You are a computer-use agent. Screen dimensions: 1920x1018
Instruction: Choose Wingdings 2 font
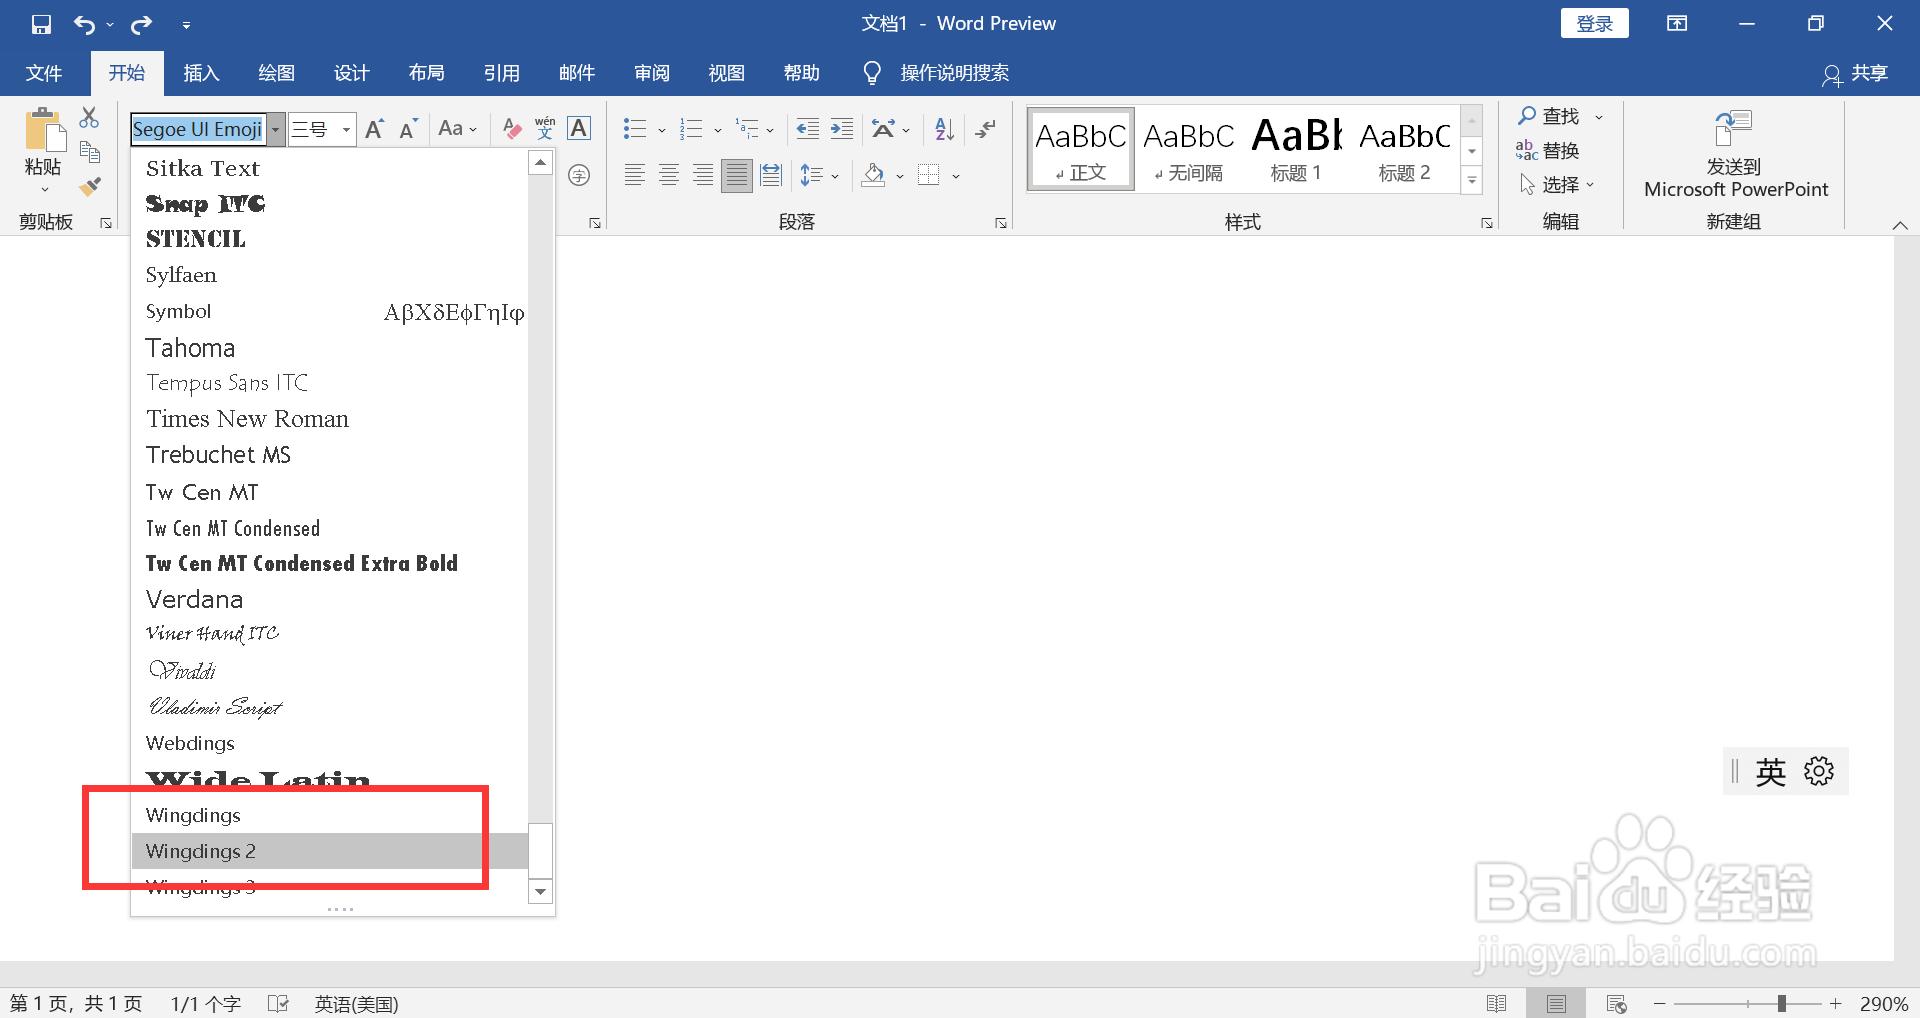[x=330, y=851]
